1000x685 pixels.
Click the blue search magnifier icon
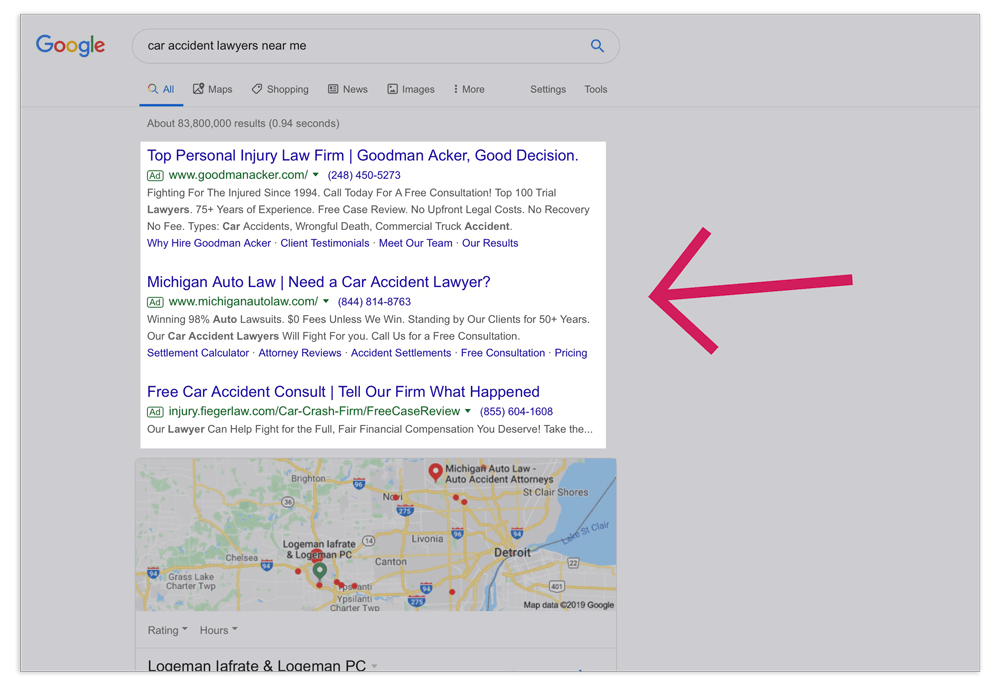[597, 46]
